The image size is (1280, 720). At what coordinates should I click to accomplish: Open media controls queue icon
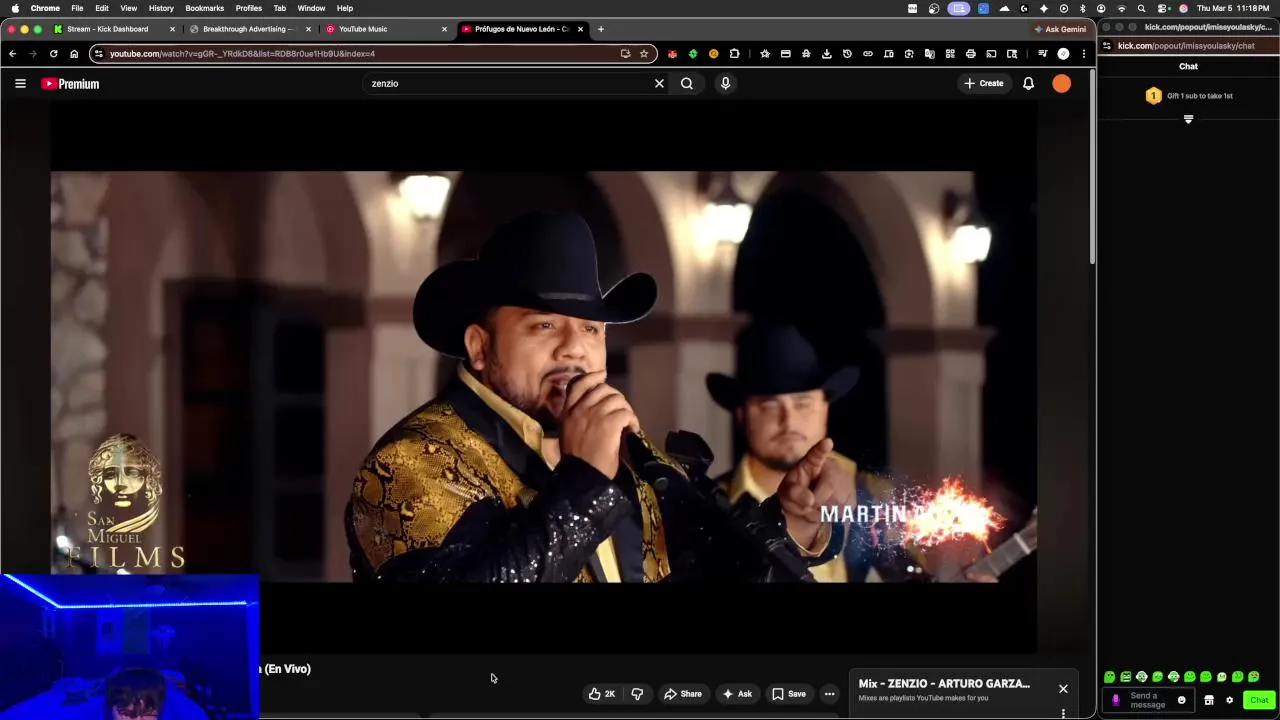(x=1042, y=54)
